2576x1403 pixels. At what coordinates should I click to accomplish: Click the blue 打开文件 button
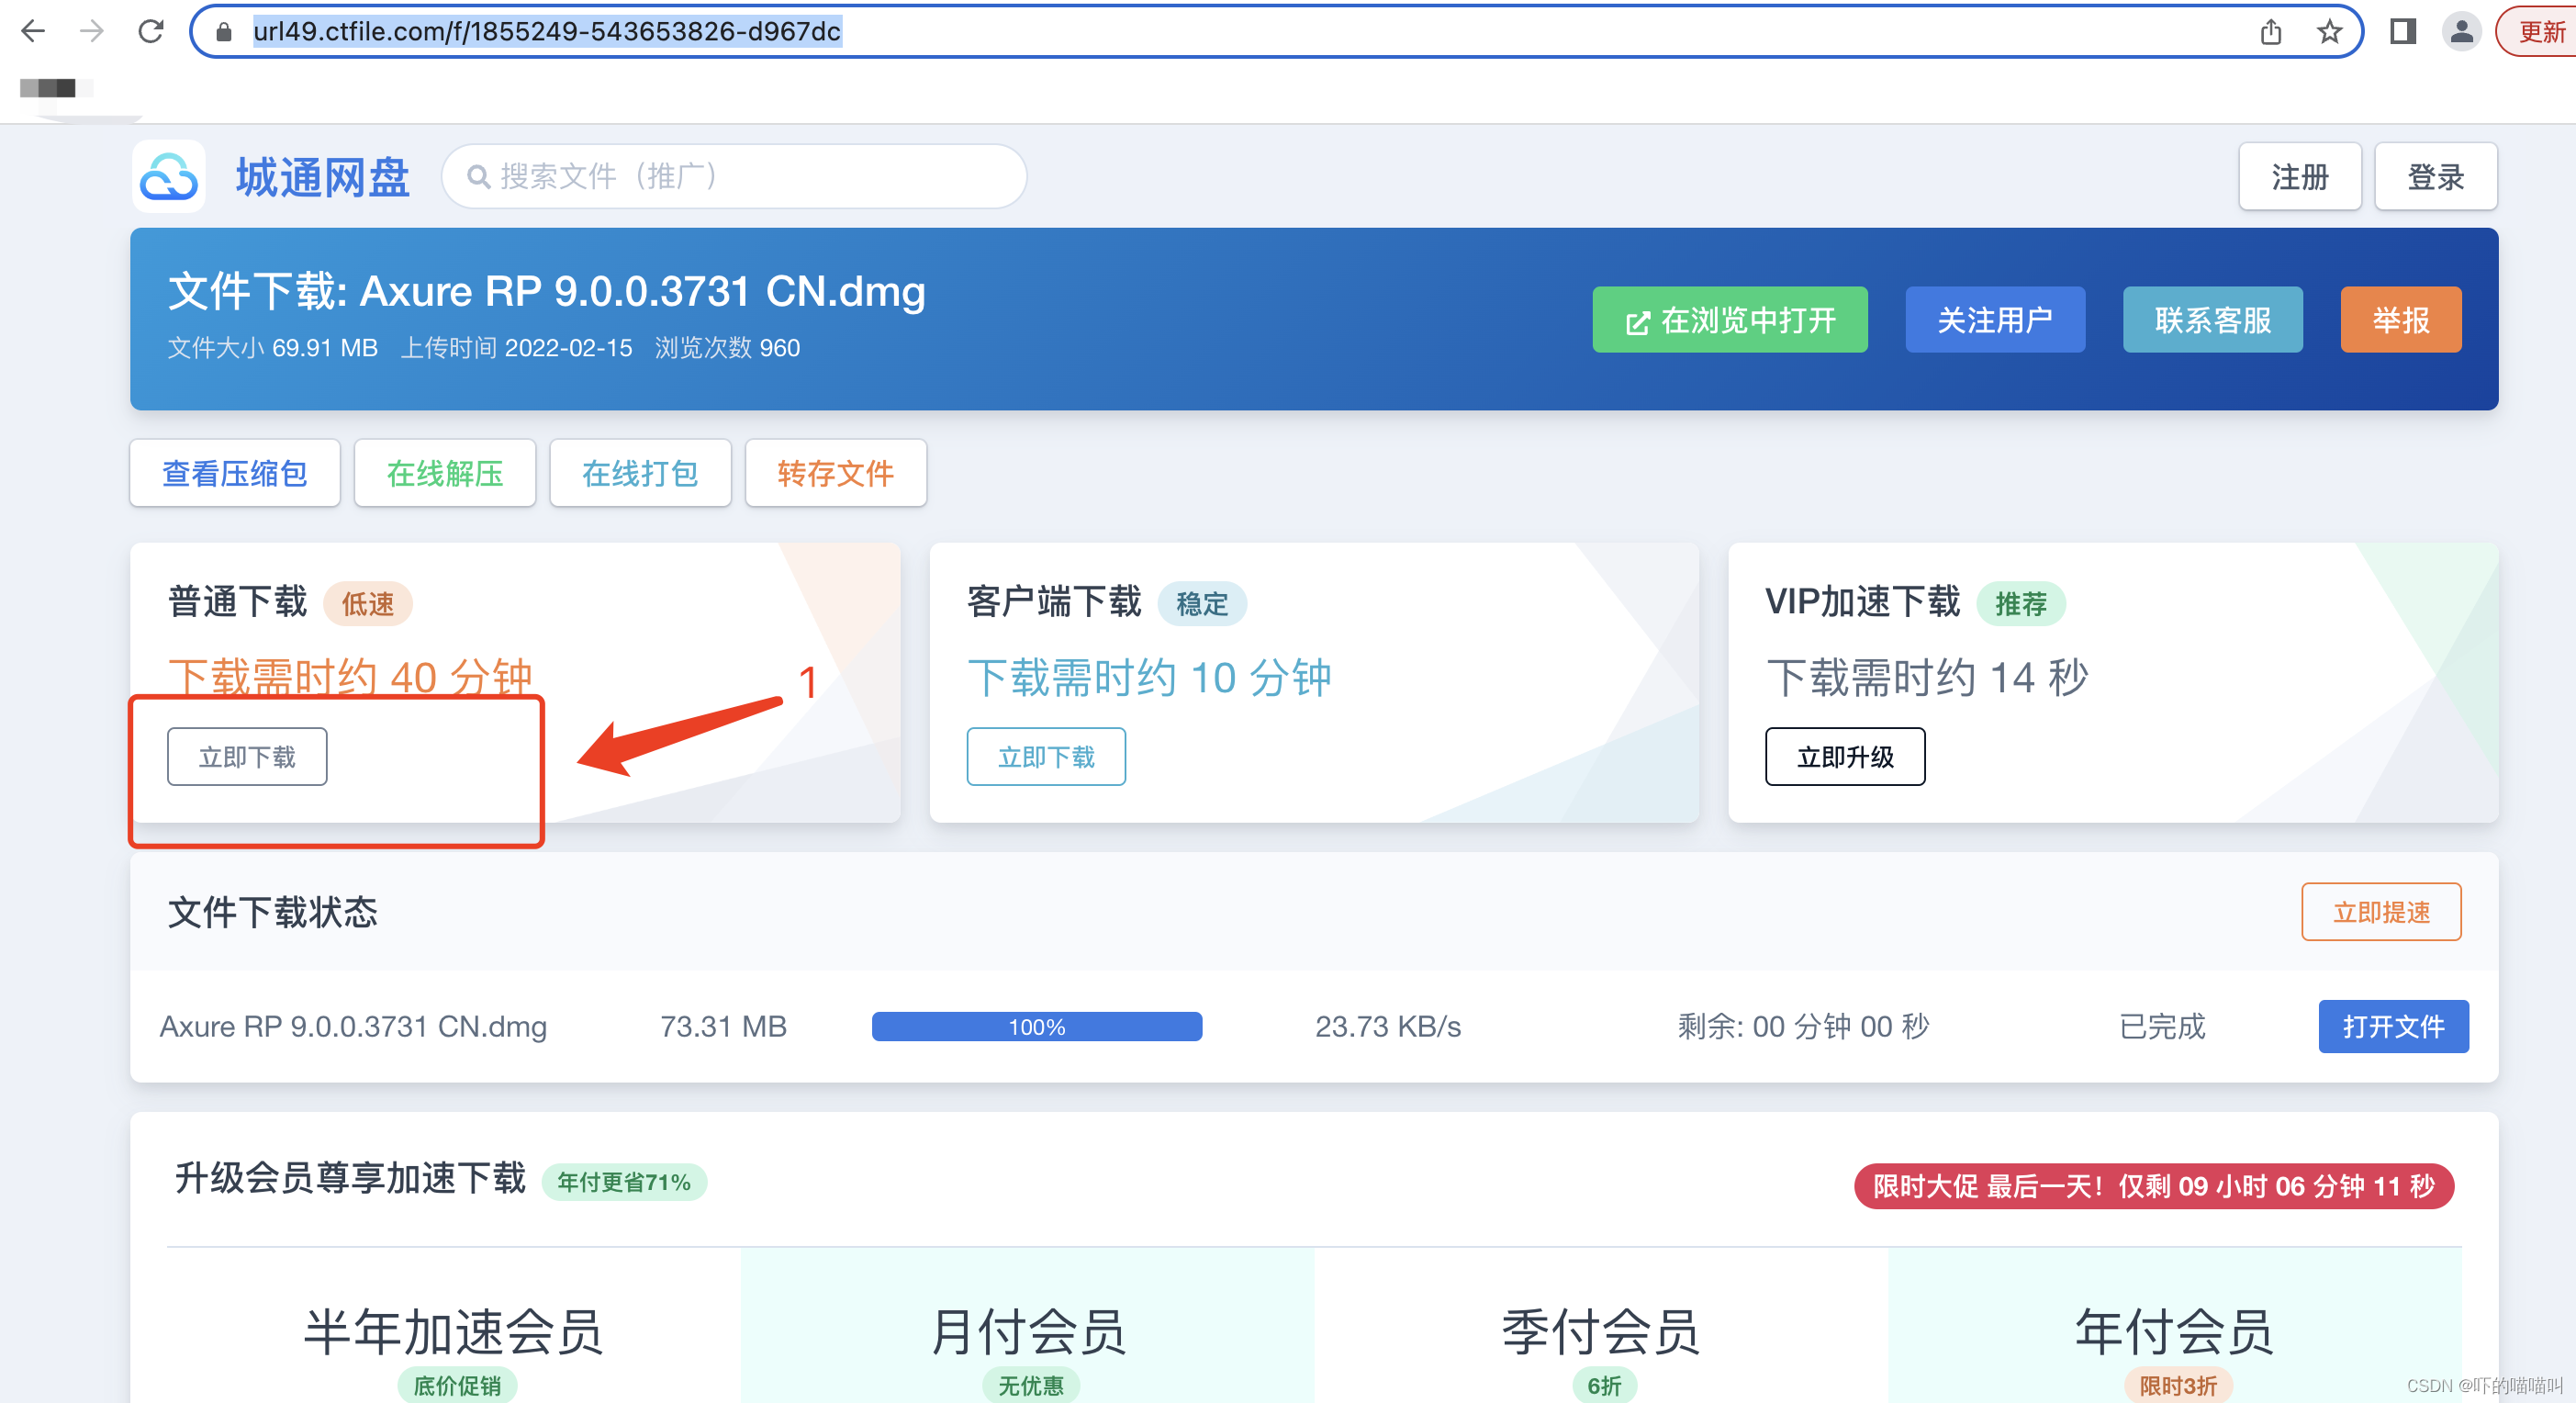[2393, 1026]
